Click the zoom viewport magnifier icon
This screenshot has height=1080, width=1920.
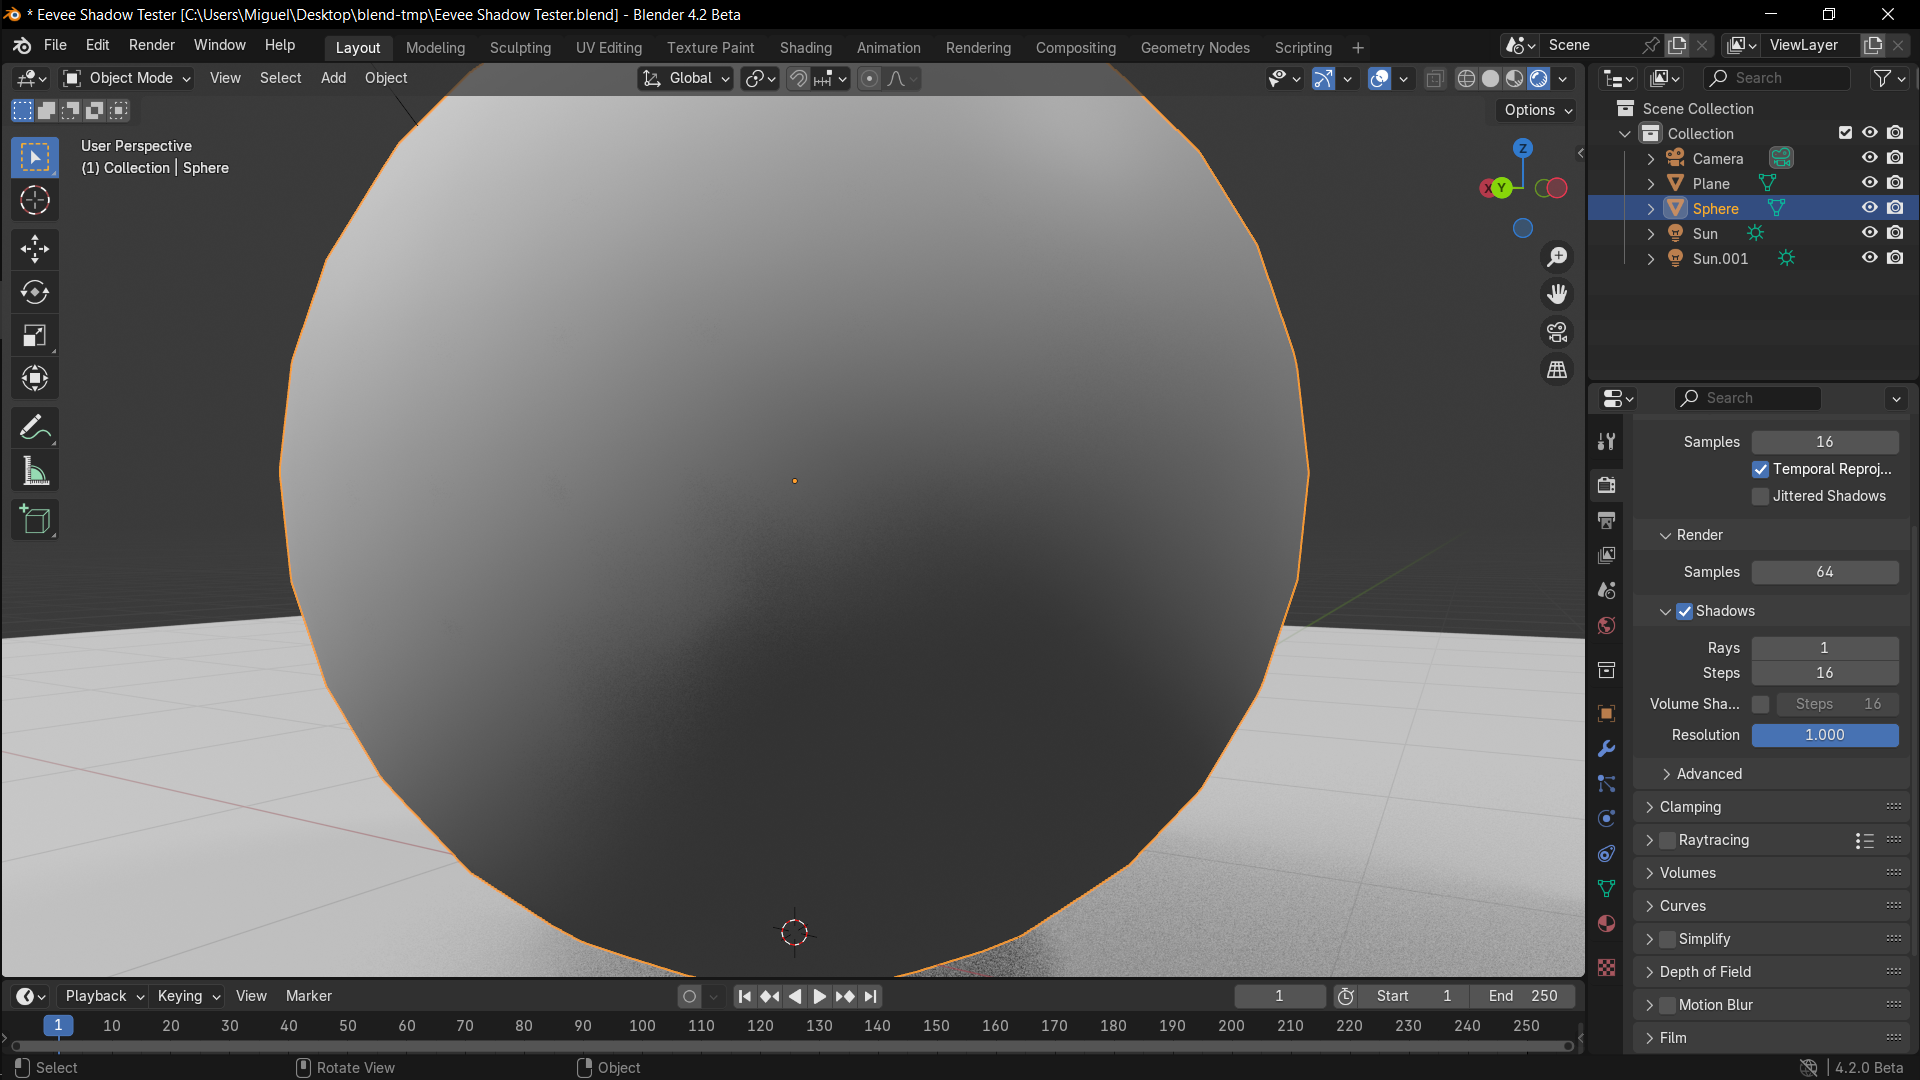(x=1557, y=257)
